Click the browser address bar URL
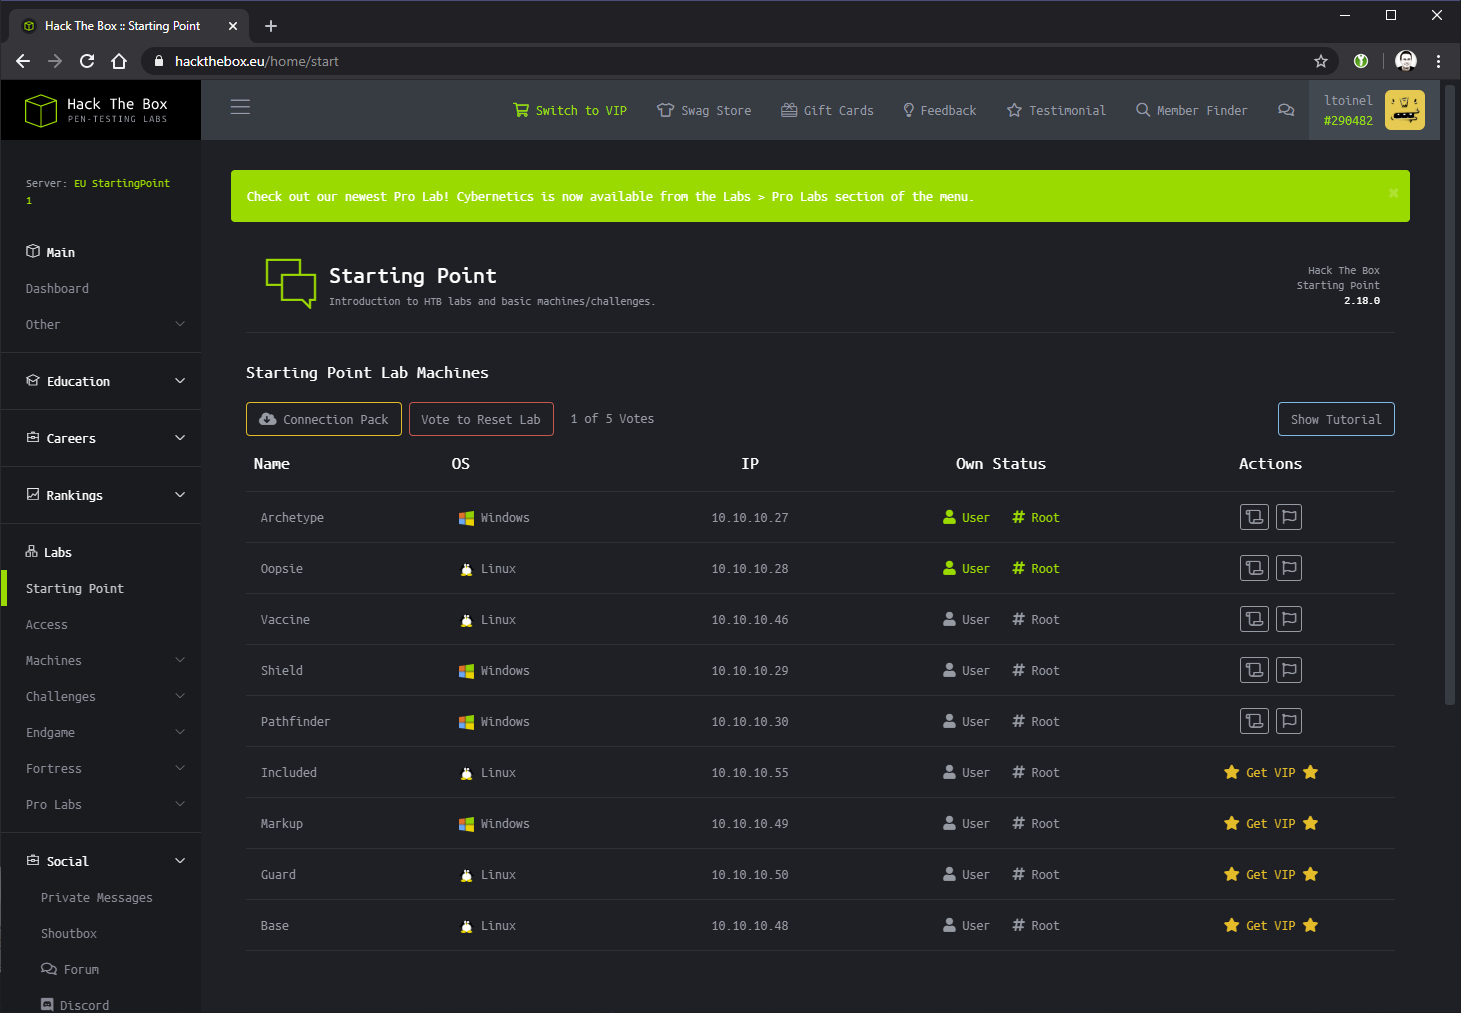Screen dimensions: 1461x1013 coord(256,61)
